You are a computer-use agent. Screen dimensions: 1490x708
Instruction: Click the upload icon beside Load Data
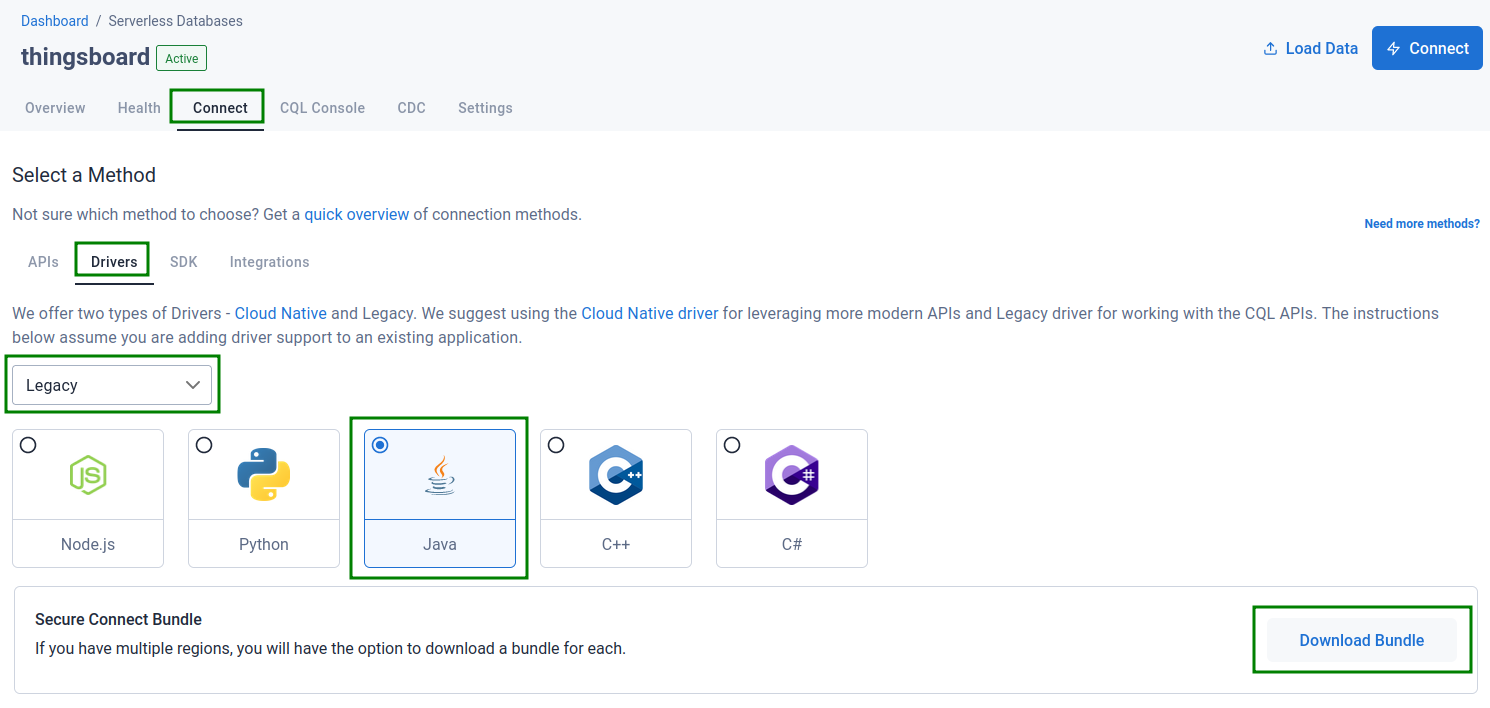1271,48
